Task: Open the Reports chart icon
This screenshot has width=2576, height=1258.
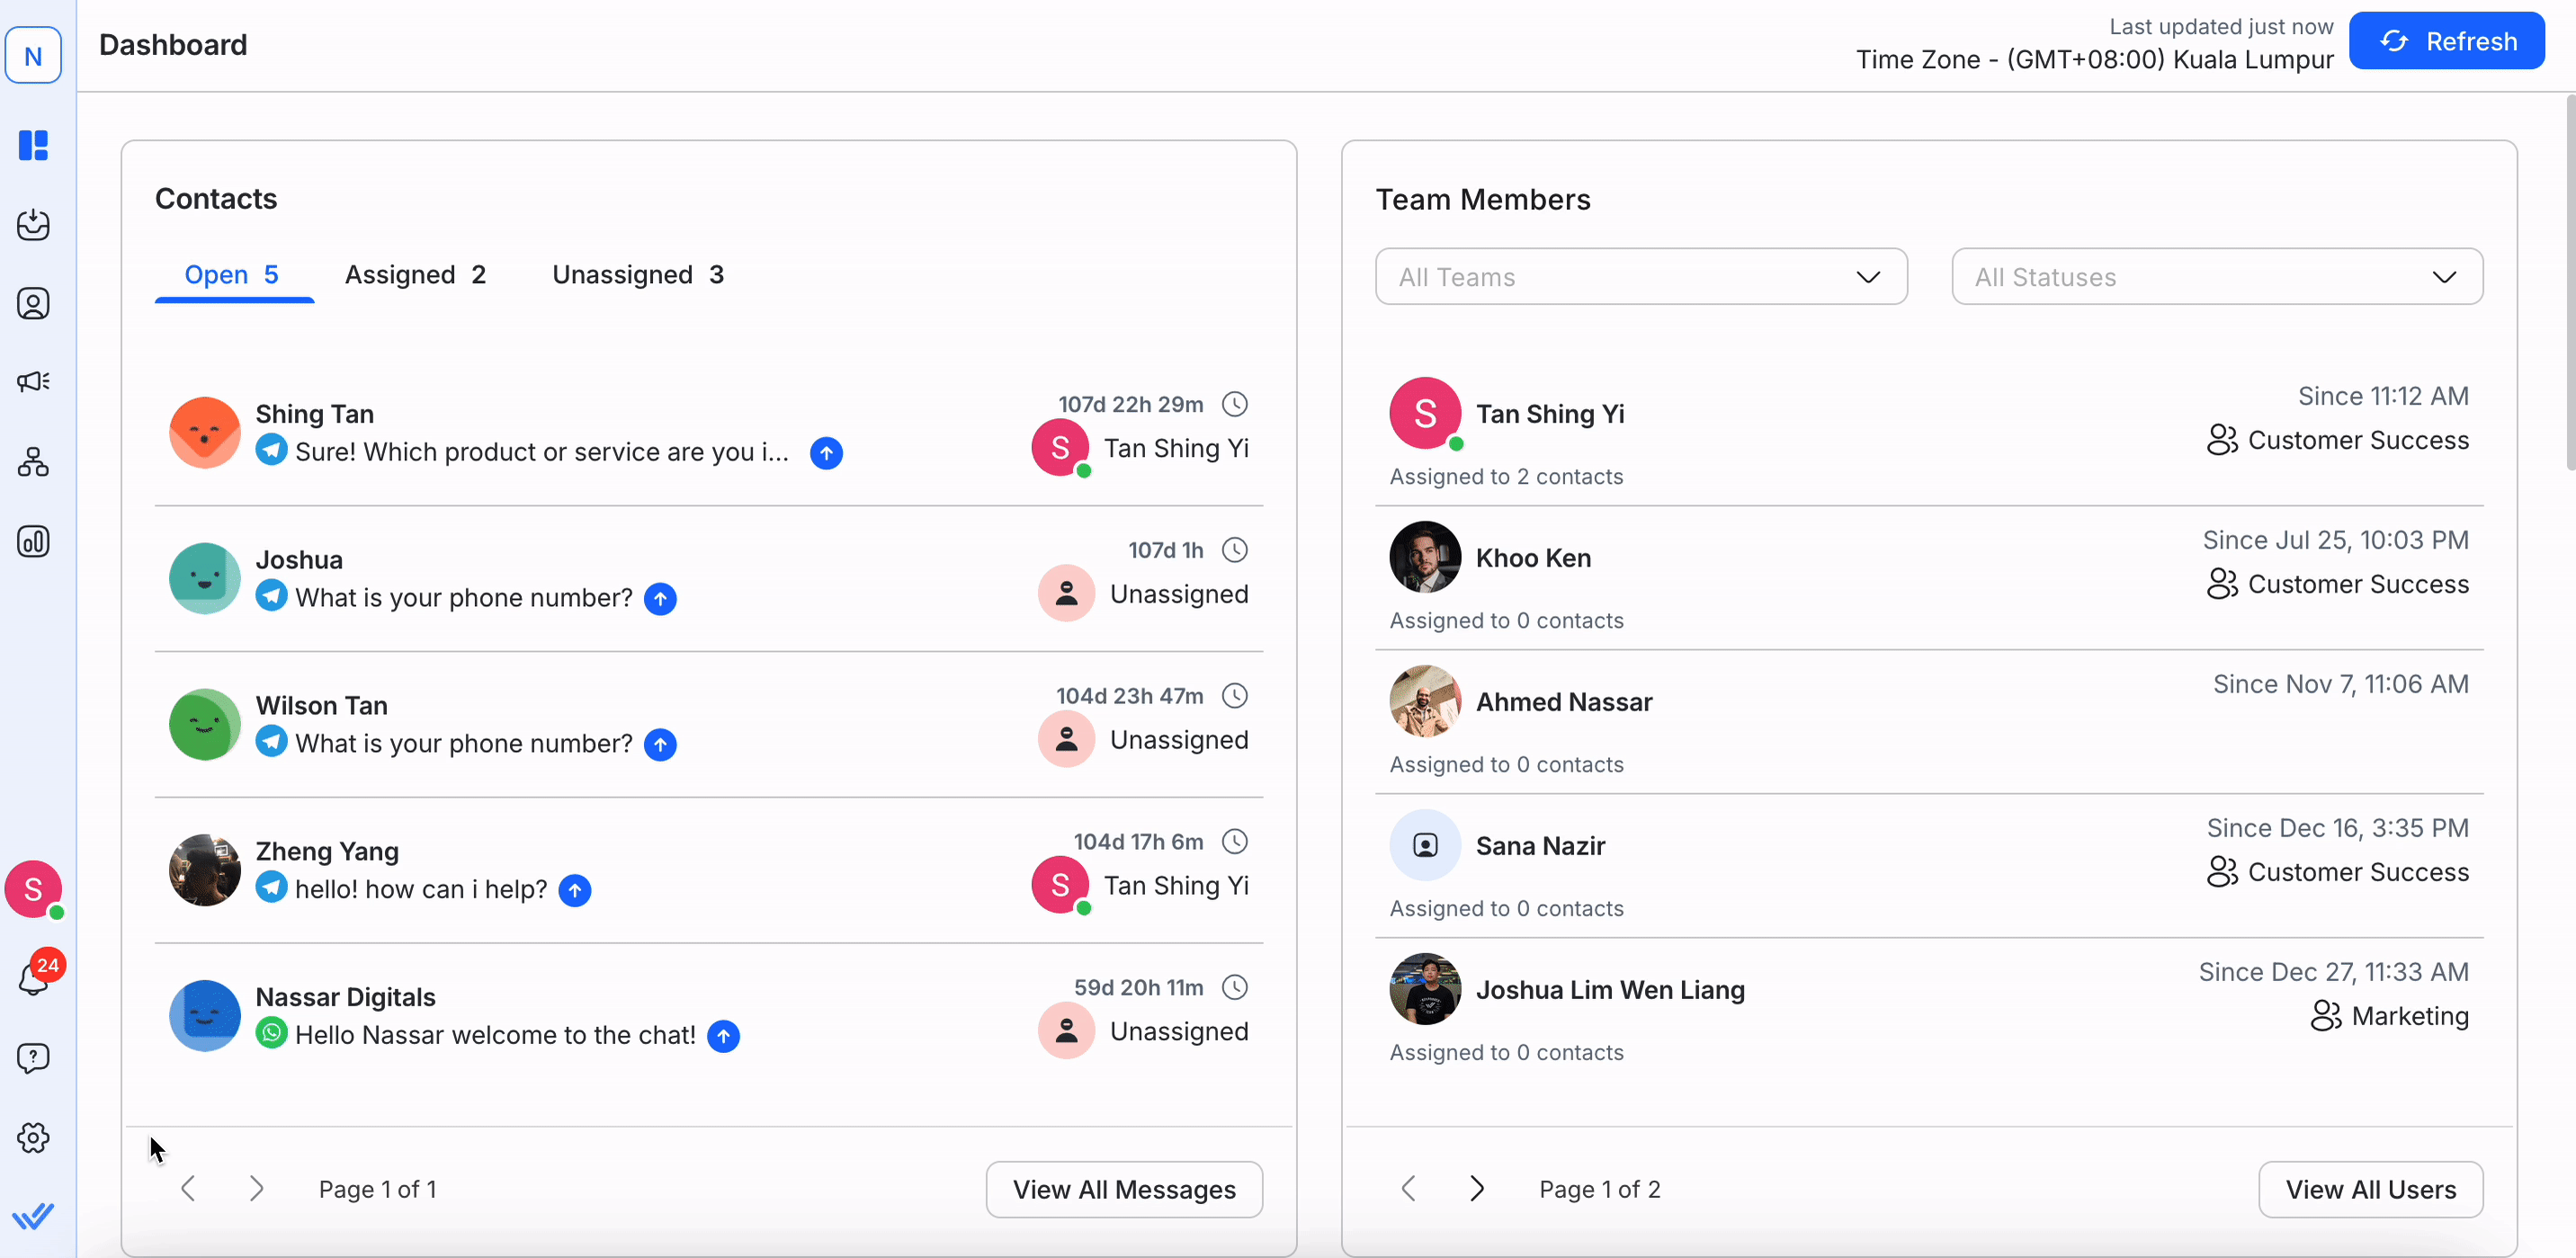Action: pos(33,541)
